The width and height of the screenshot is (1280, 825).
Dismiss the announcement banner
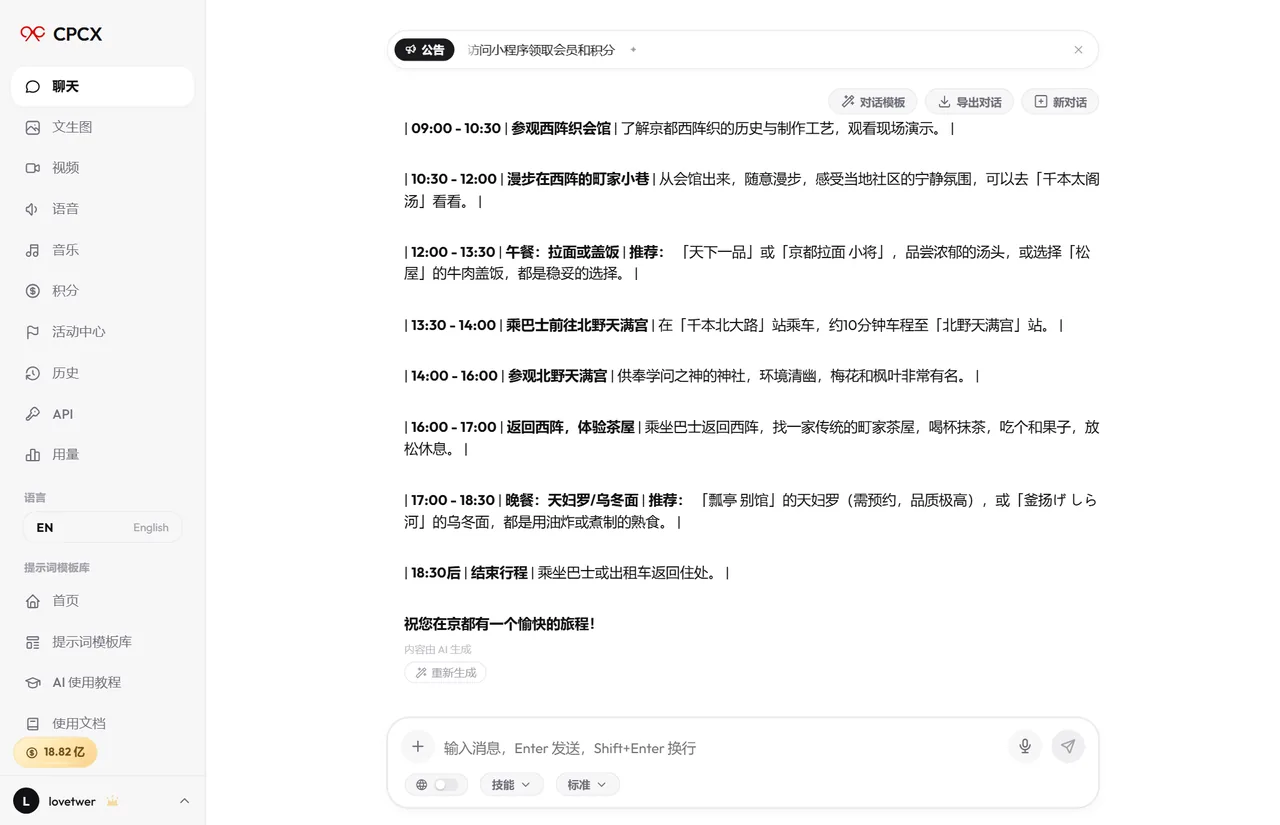click(x=1078, y=50)
